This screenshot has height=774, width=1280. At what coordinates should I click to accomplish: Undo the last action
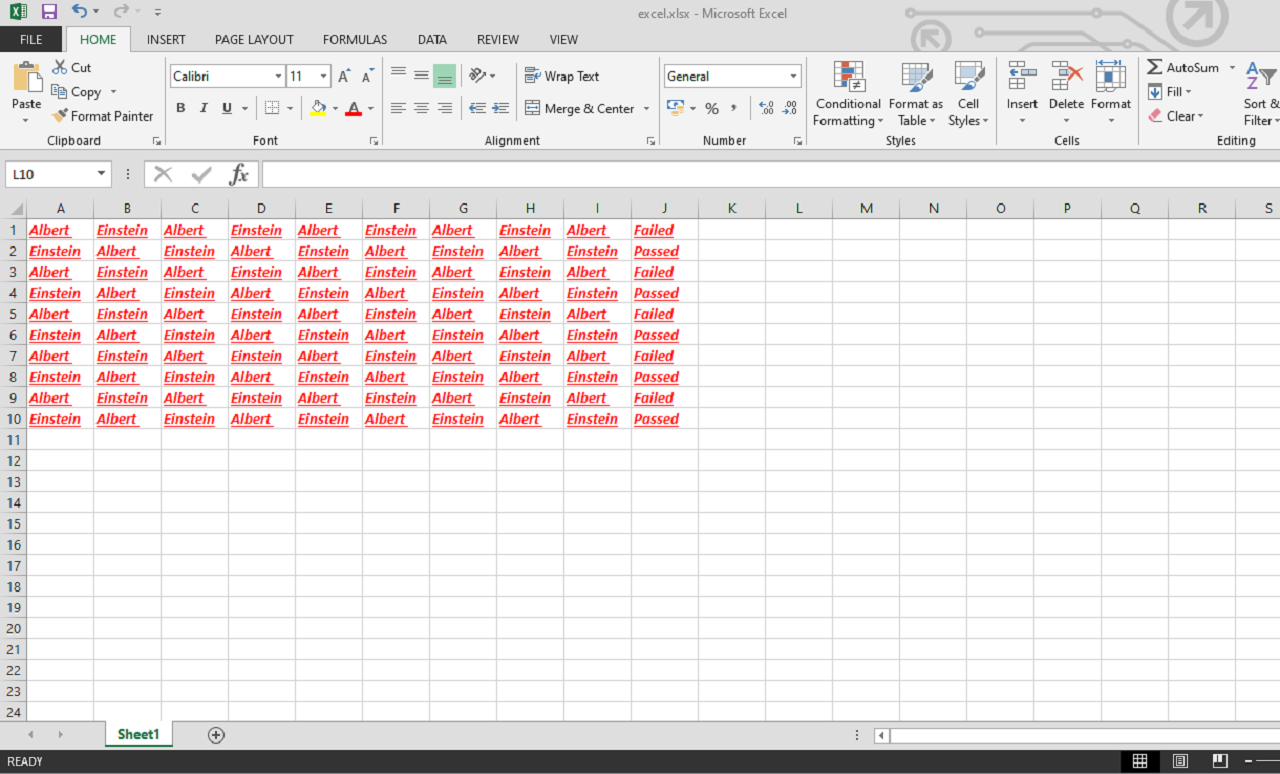(x=80, y=12)
